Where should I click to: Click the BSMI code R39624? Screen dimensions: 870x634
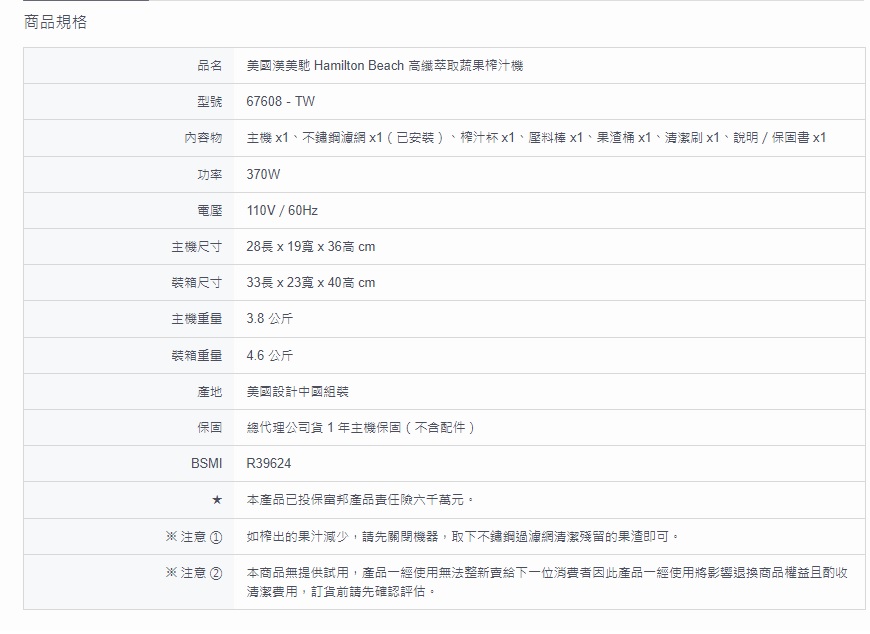pos(269,464)
